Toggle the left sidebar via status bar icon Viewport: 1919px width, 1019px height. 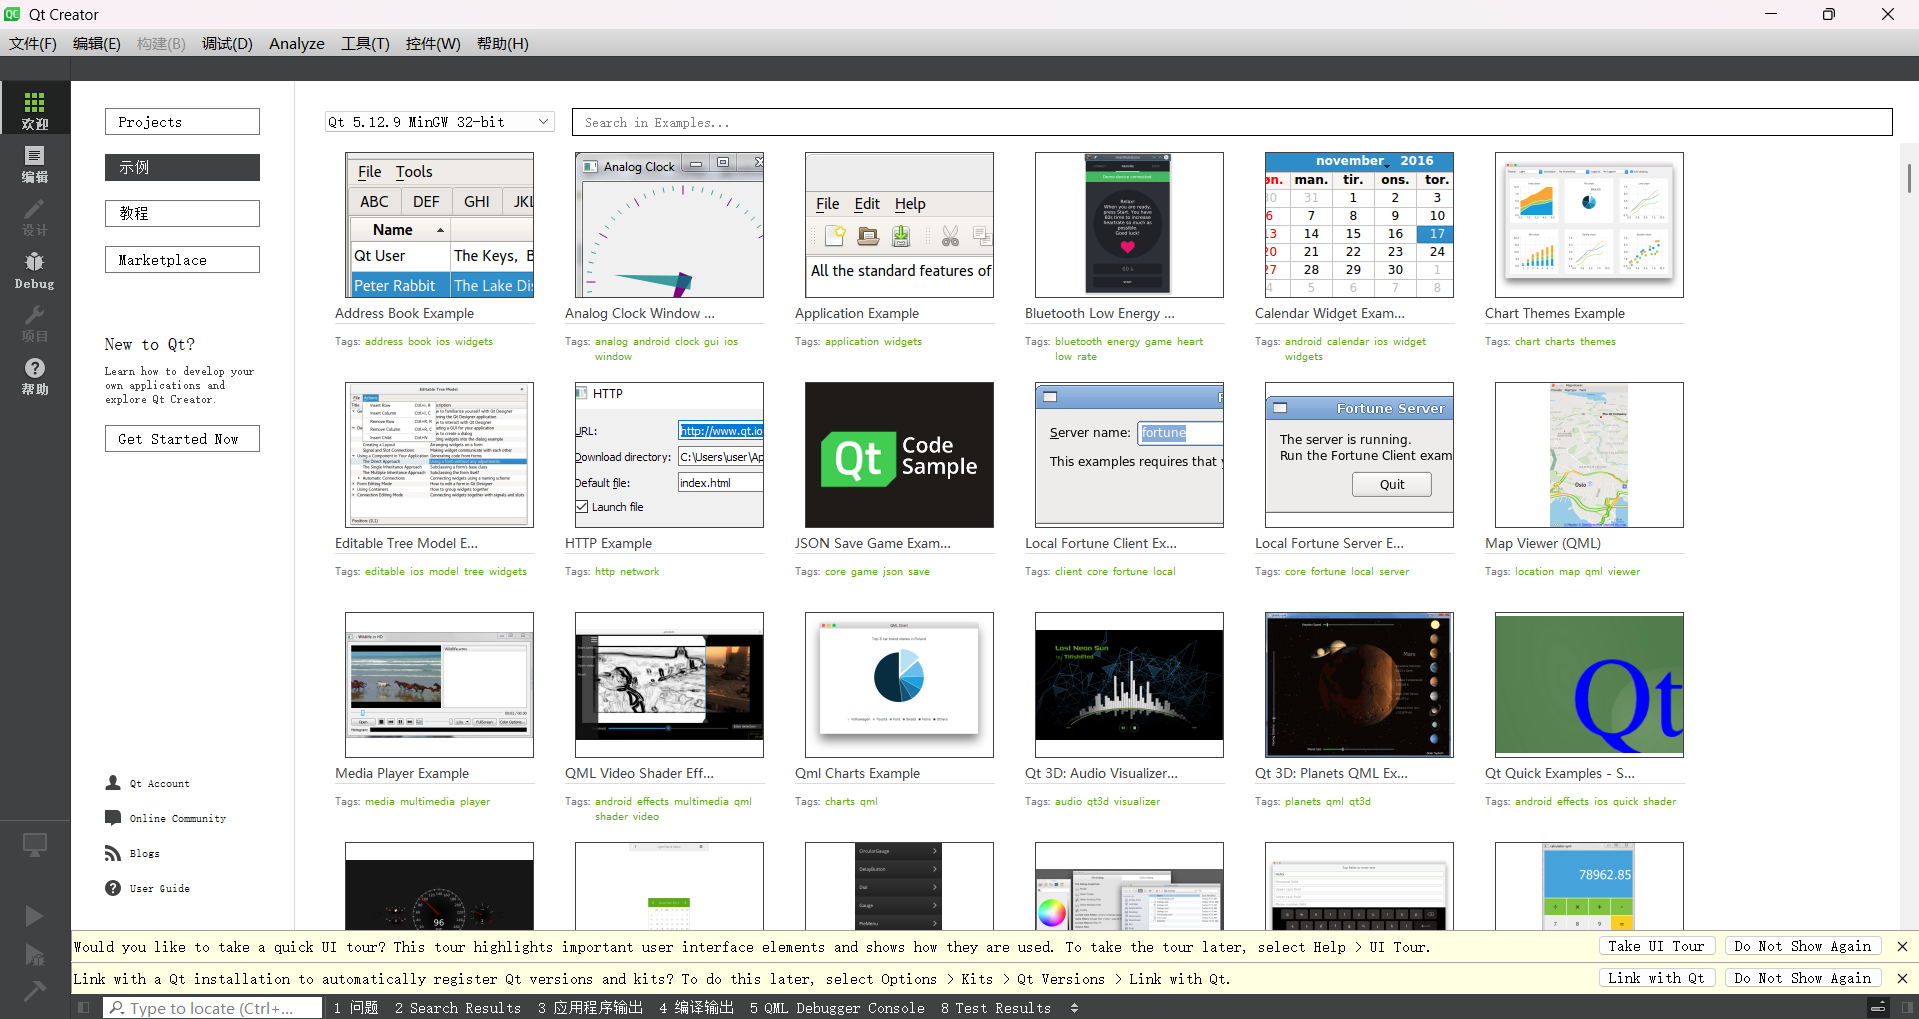[x=84, y=1007]
